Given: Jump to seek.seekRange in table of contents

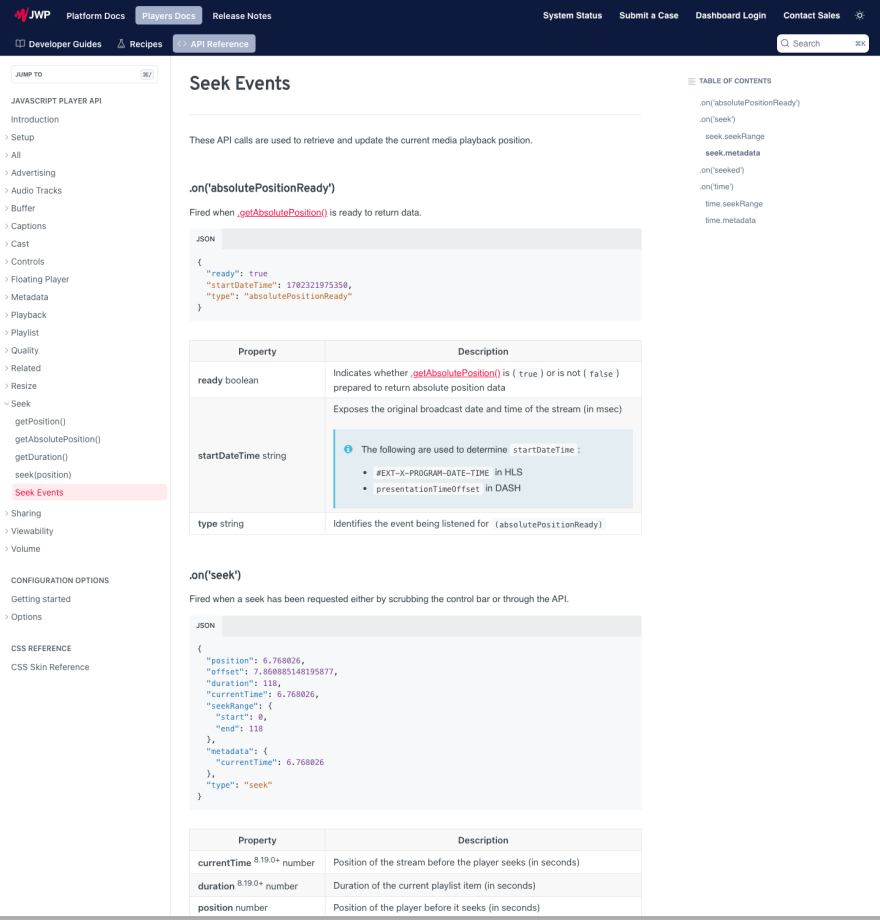Looking at the screenshot, I should [734, 136].
